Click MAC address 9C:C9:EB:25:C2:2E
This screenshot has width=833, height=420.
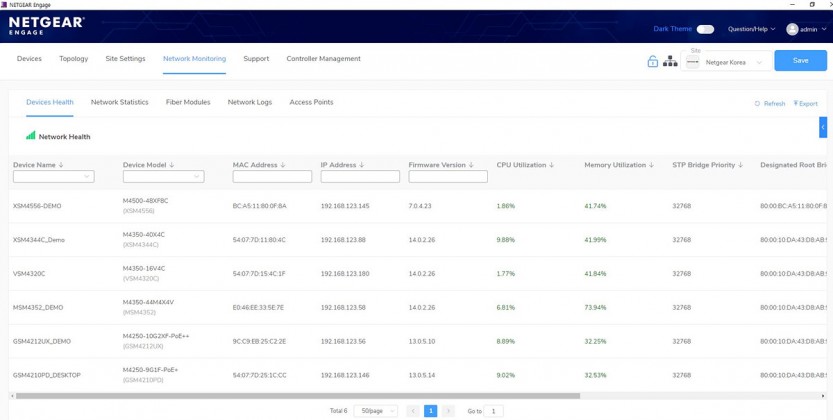[259, 341]
